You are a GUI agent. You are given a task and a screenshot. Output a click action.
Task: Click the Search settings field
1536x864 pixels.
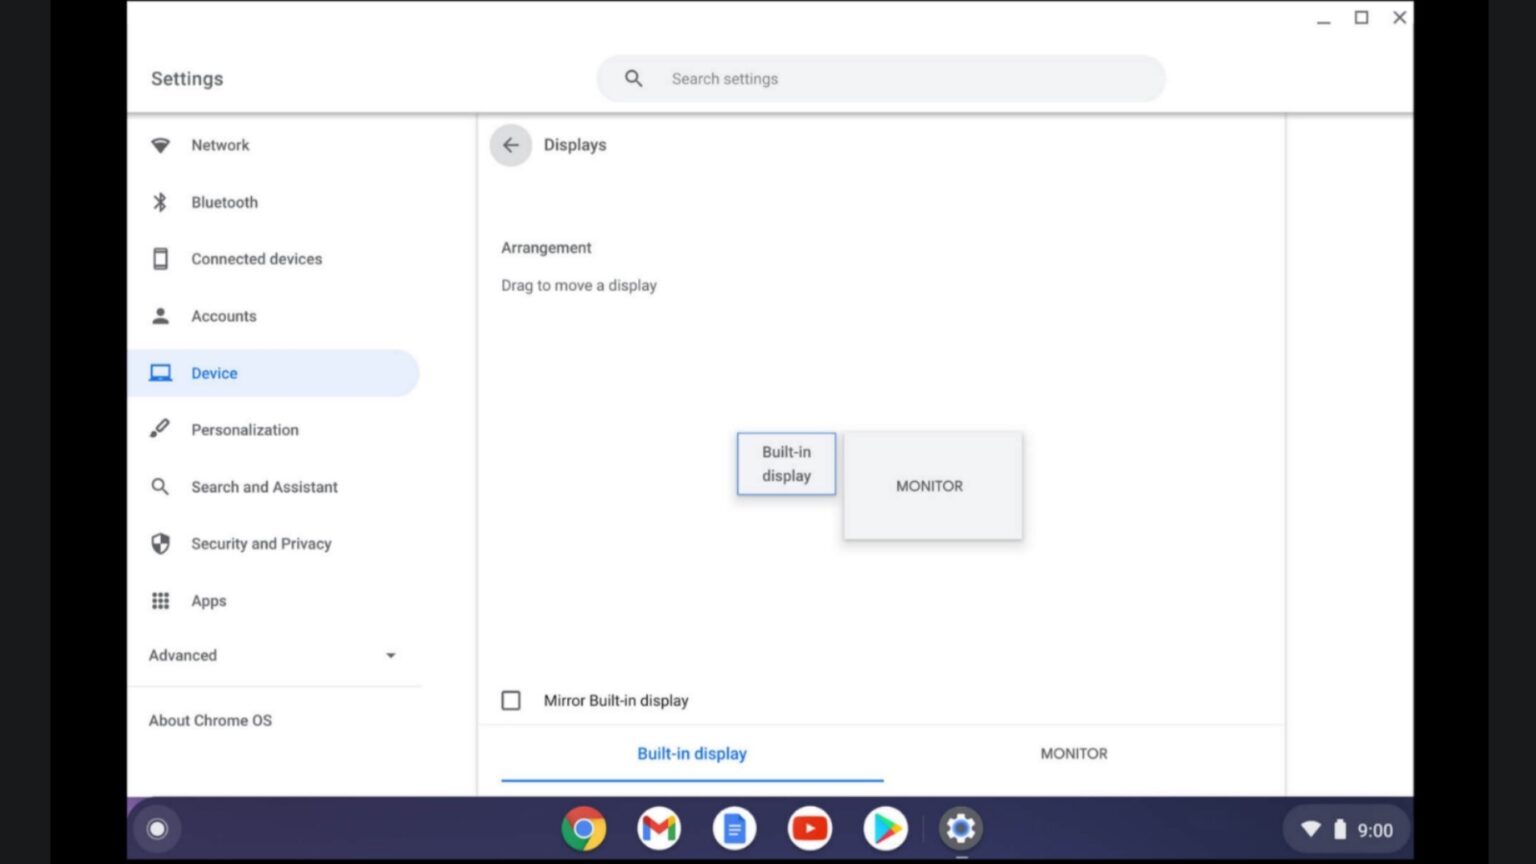click(880, 78)
